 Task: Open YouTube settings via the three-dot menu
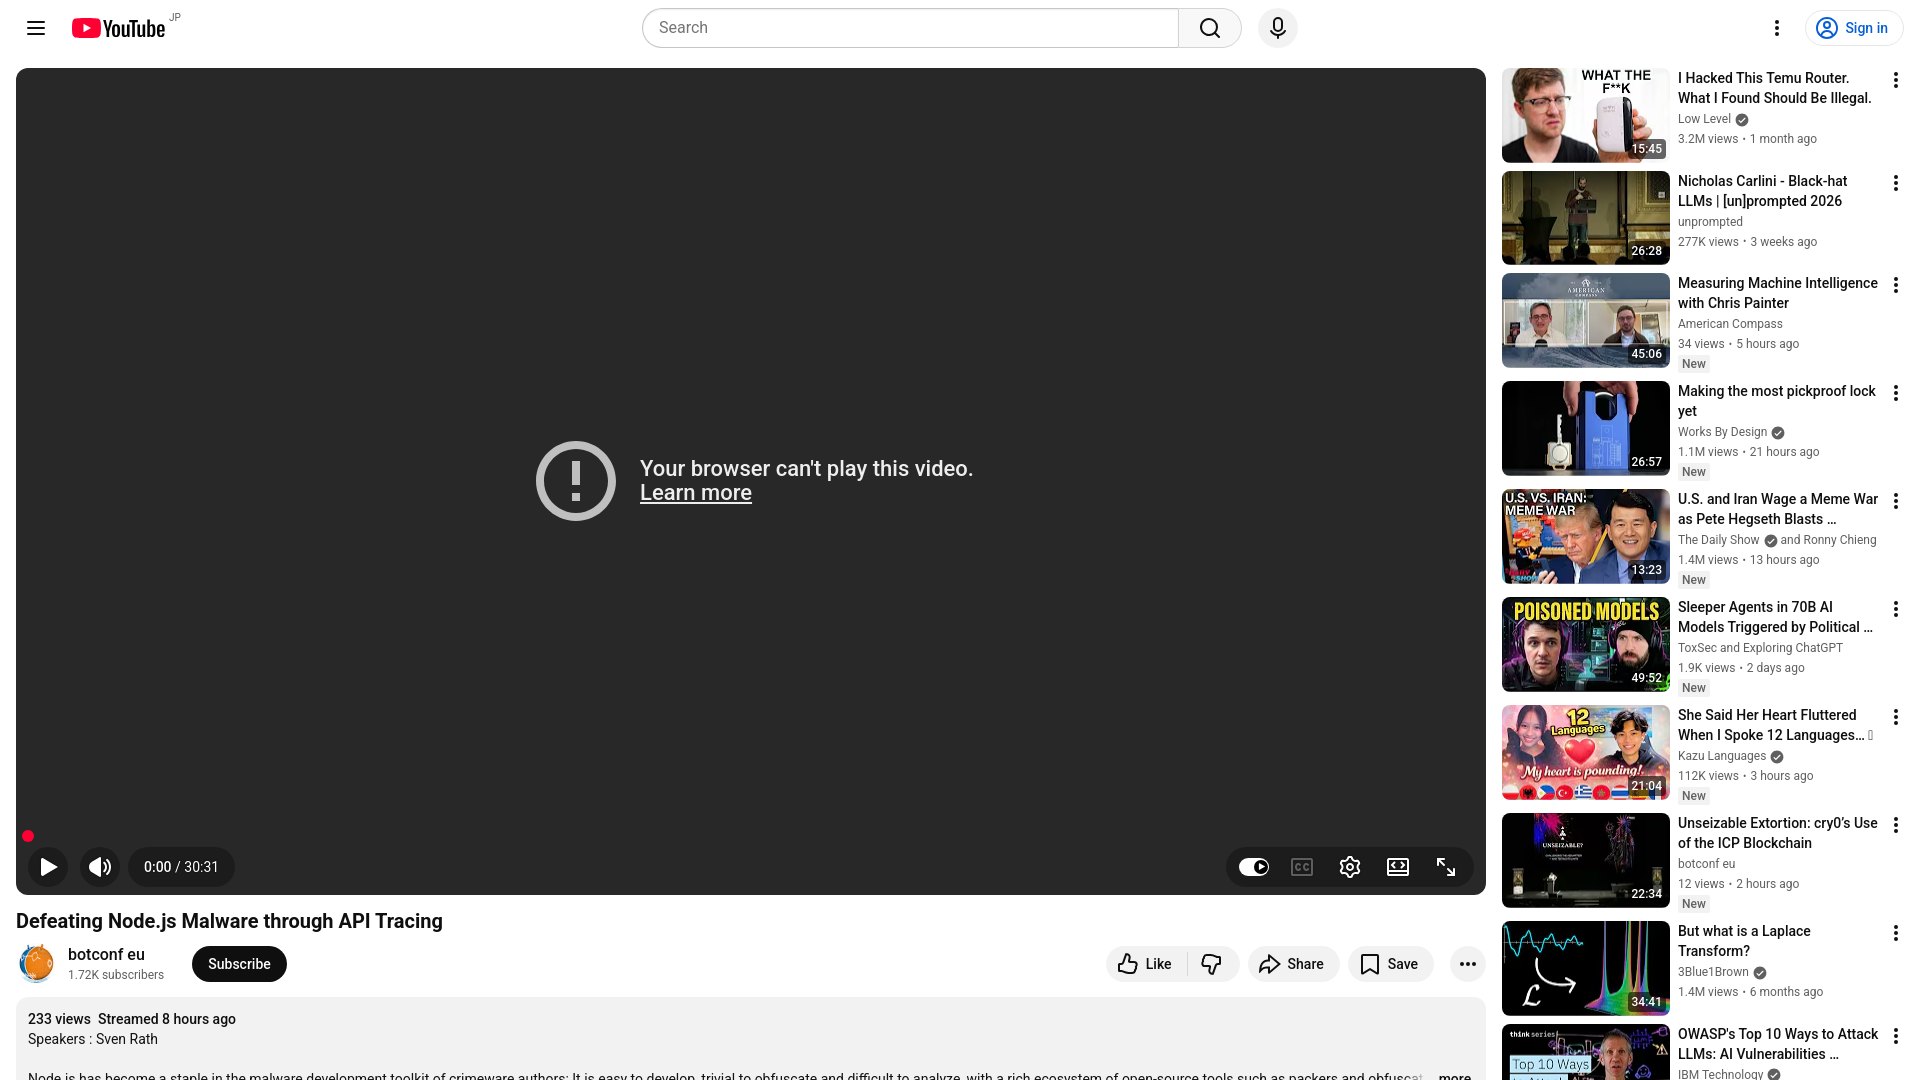[x=1777, y=28]
